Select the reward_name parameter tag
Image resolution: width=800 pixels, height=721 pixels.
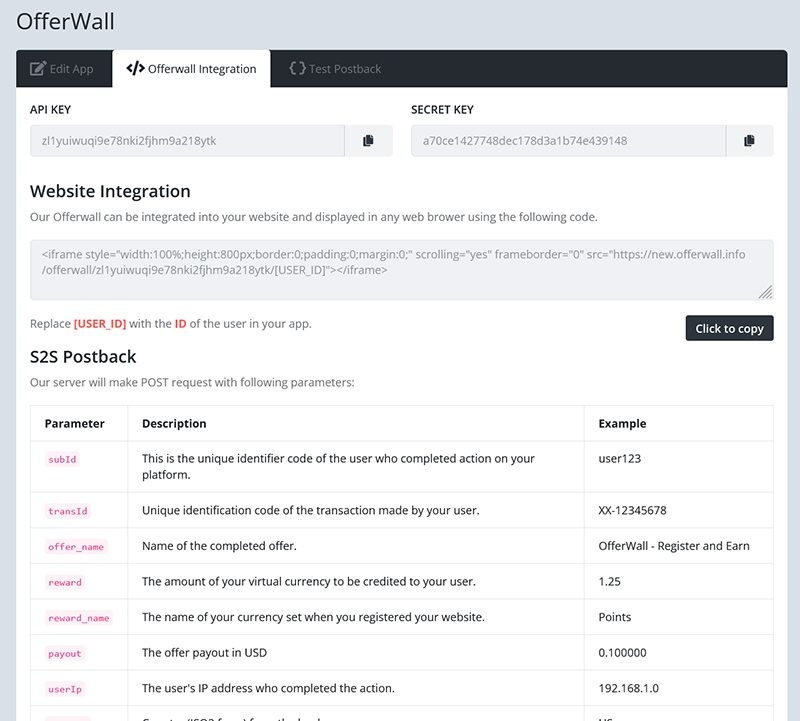(x=79, y=618)
